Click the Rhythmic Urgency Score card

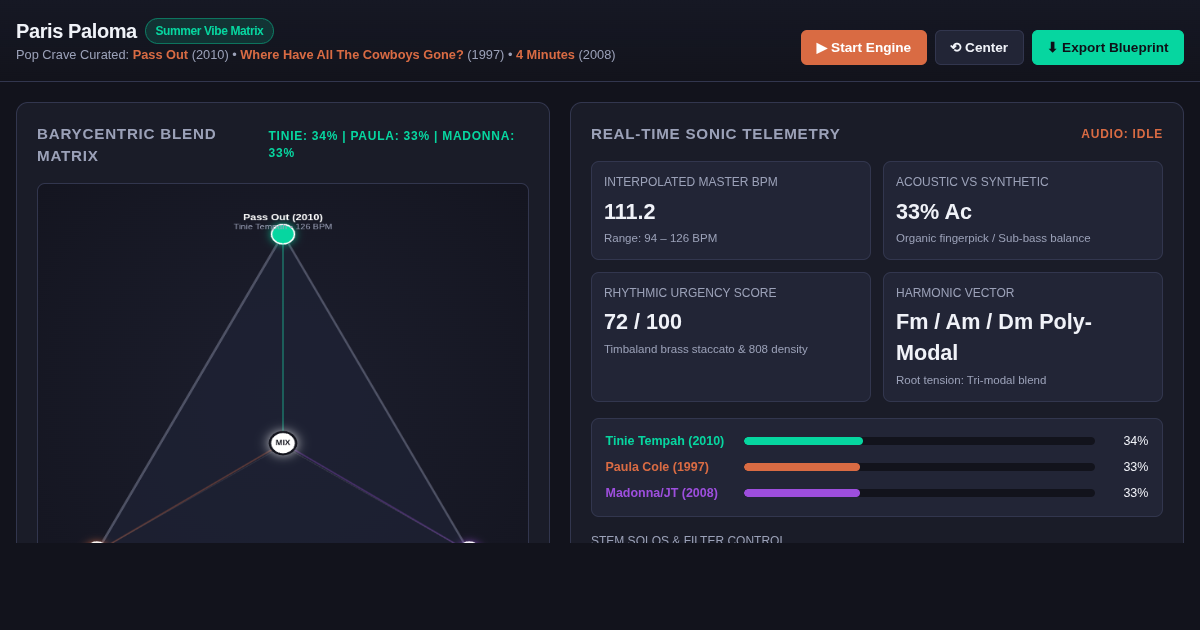731,337
